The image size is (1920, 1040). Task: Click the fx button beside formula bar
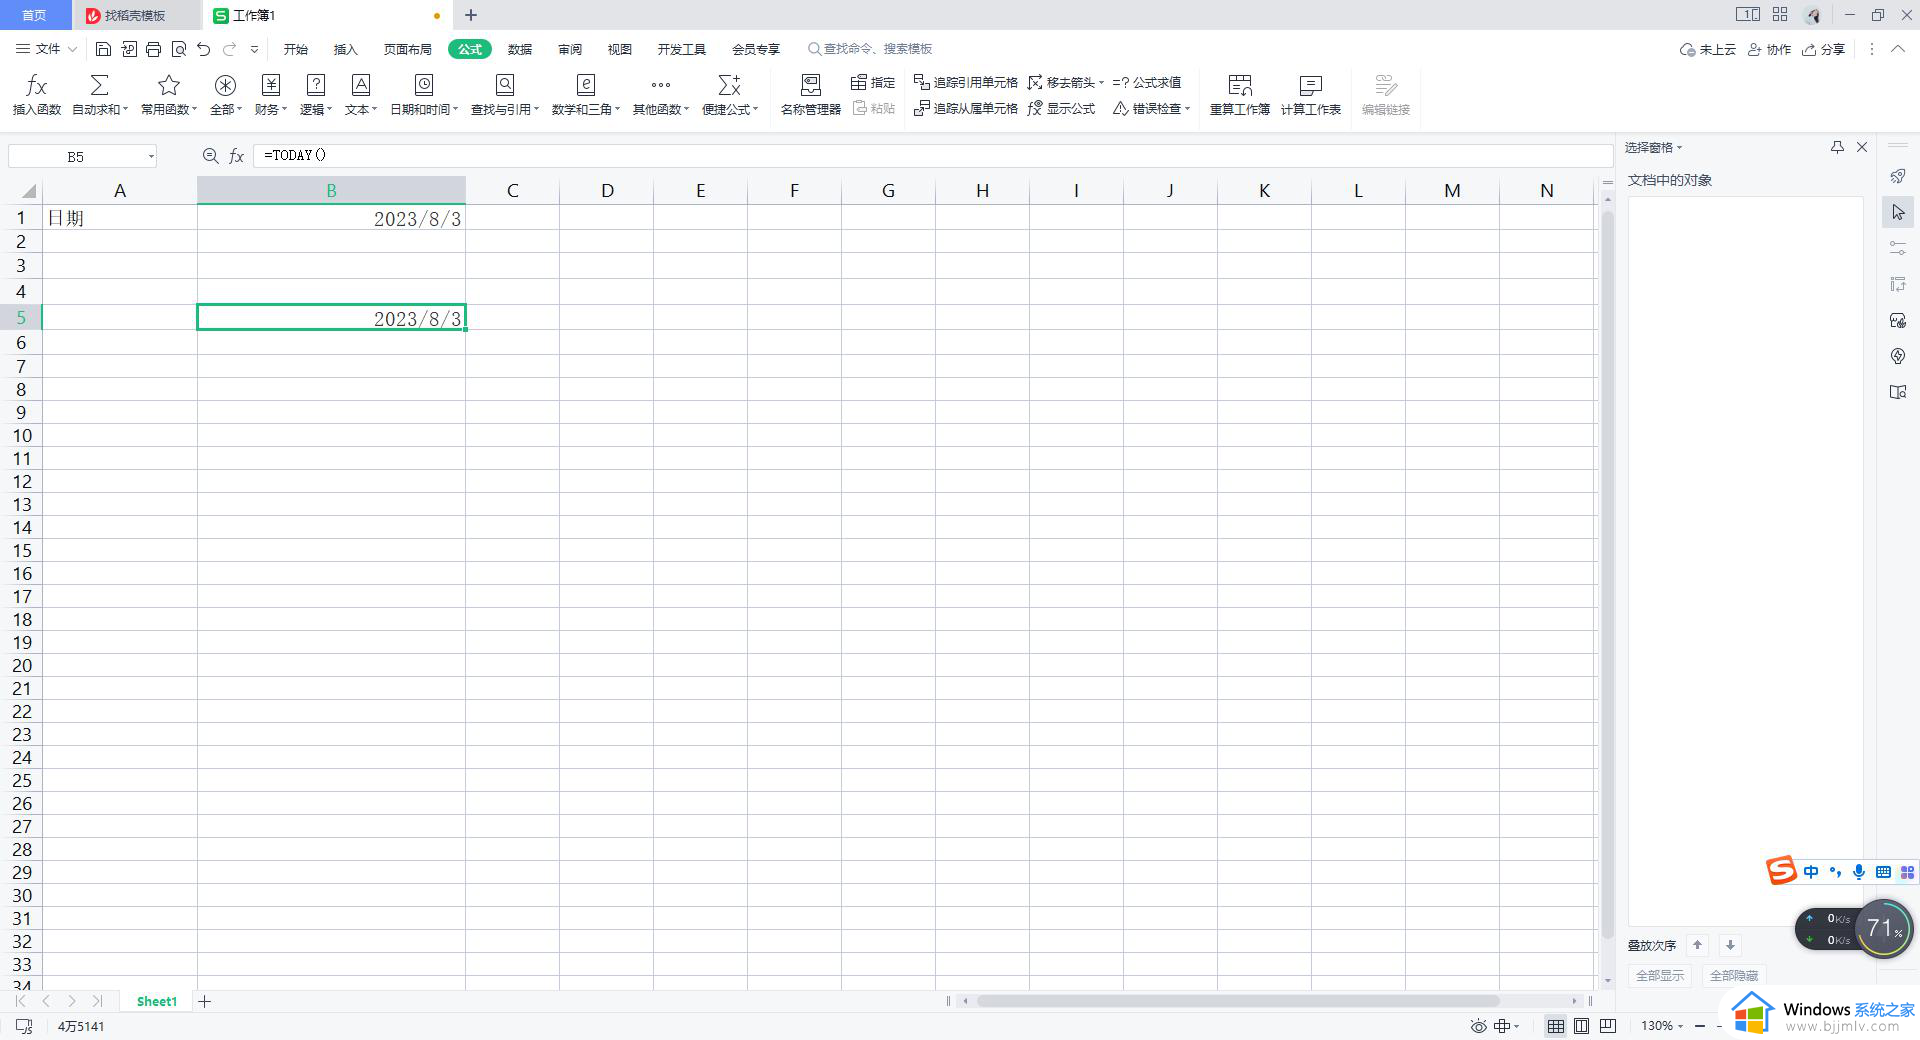237,156
